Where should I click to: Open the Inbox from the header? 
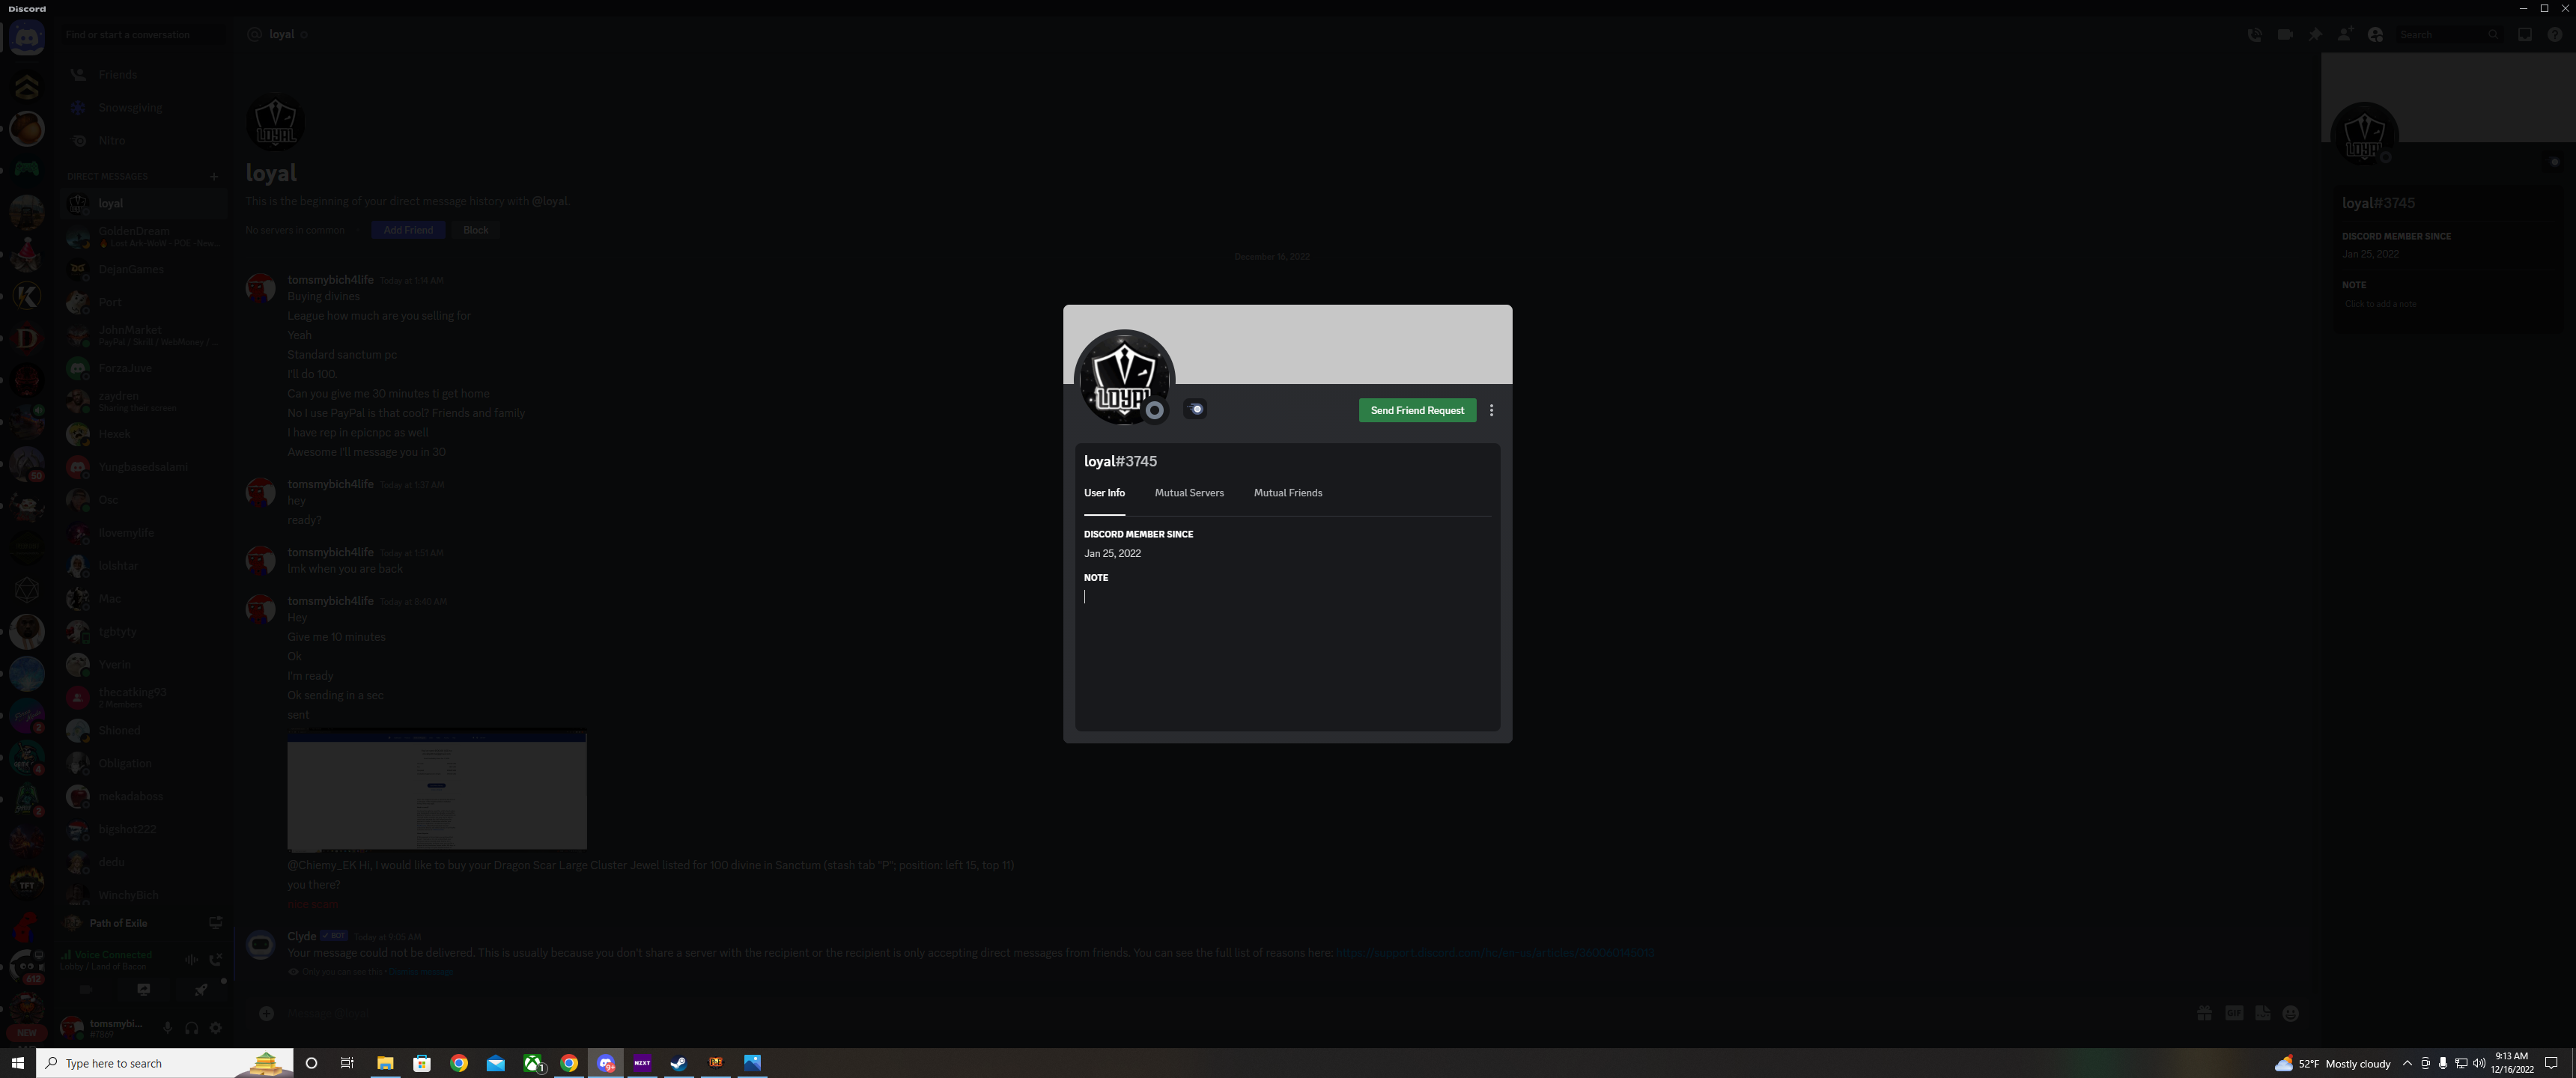click(2525, 34)
